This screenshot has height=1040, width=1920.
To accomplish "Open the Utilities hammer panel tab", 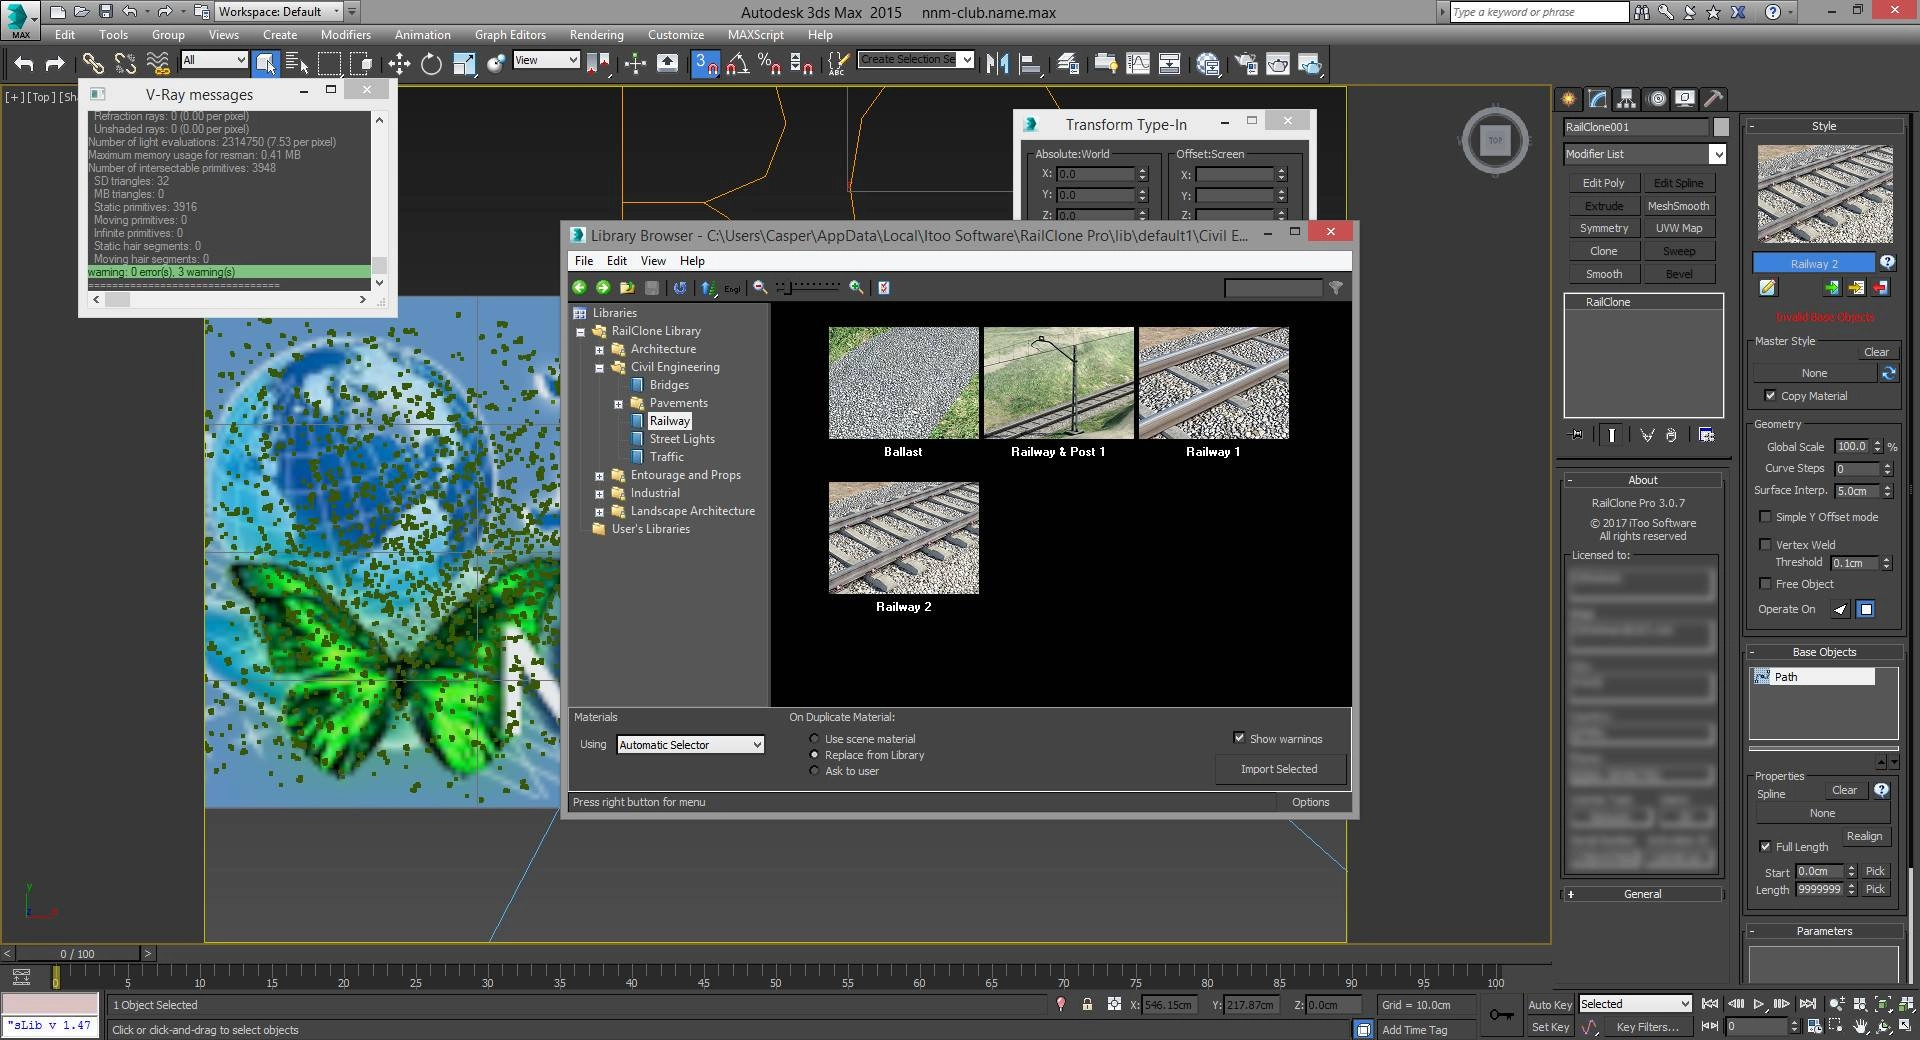I will [x=1713, y=98].
